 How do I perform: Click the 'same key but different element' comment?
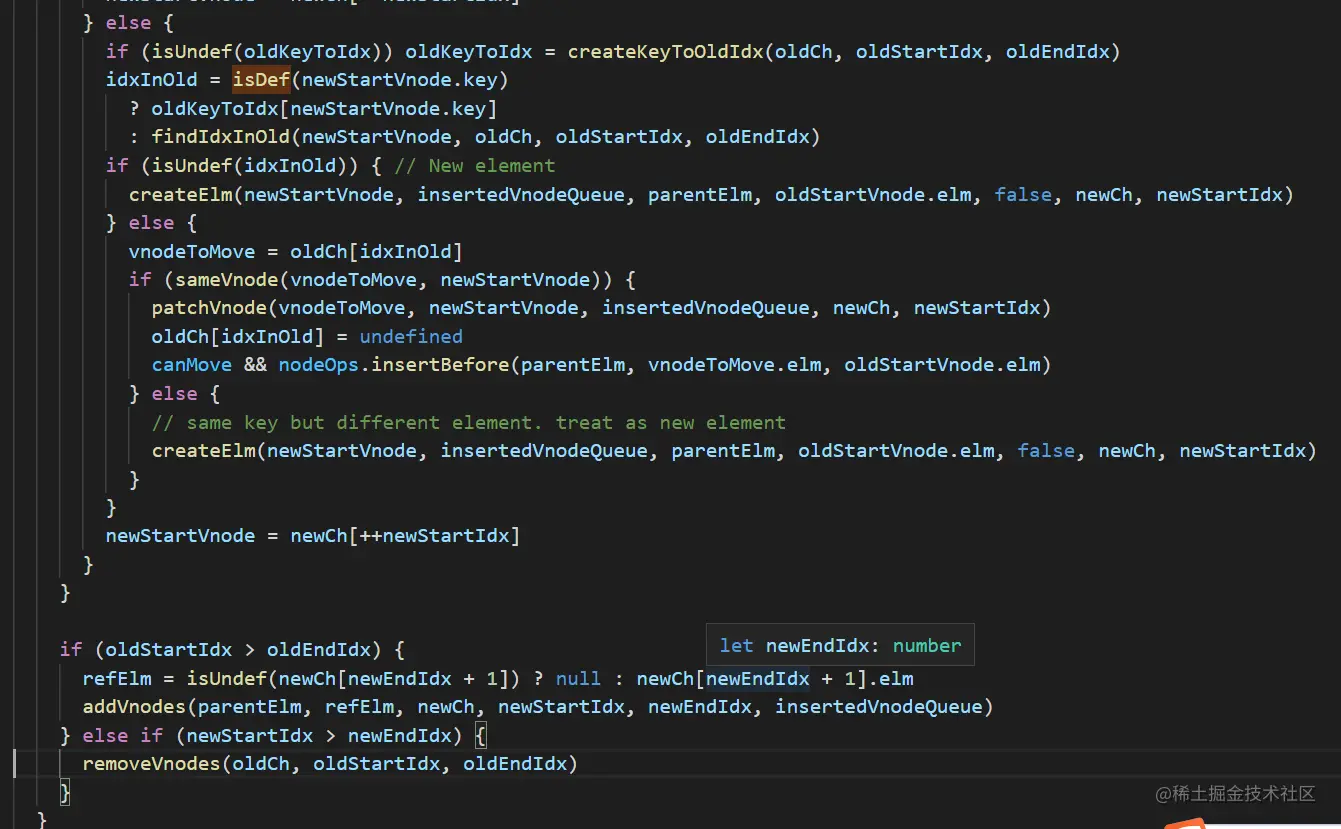point(469,422)
